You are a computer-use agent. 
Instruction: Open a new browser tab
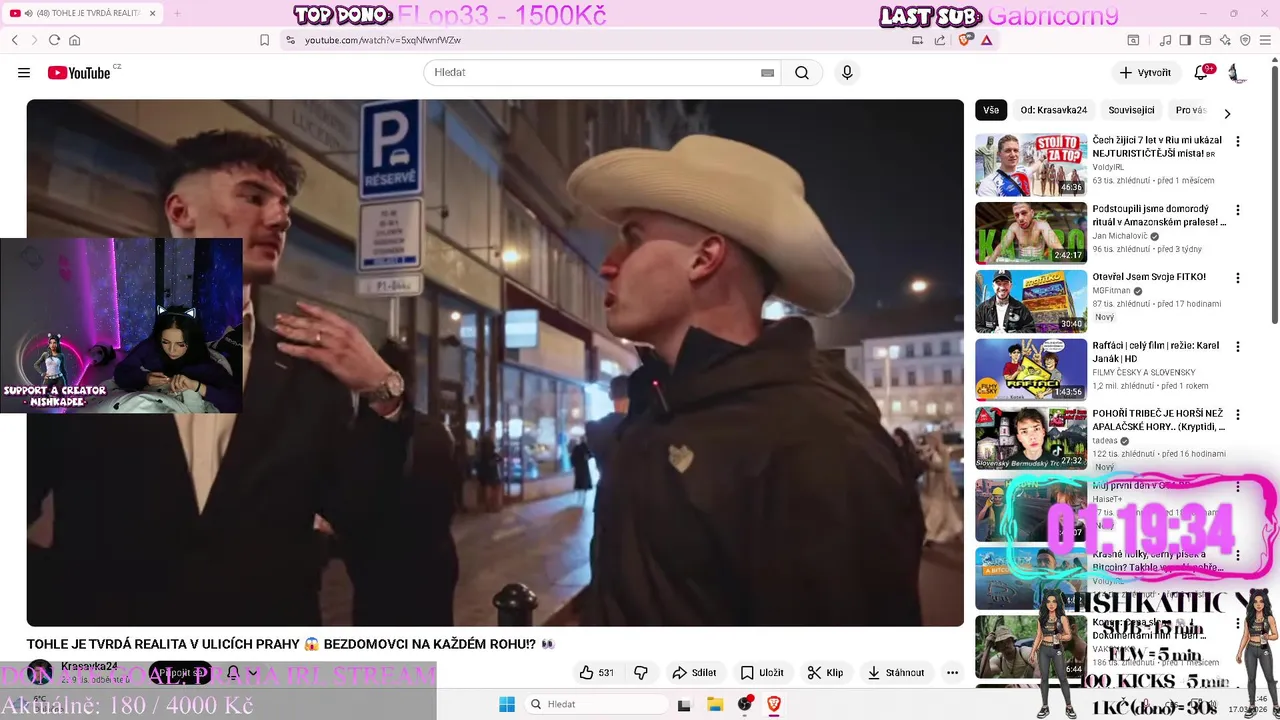177,13
